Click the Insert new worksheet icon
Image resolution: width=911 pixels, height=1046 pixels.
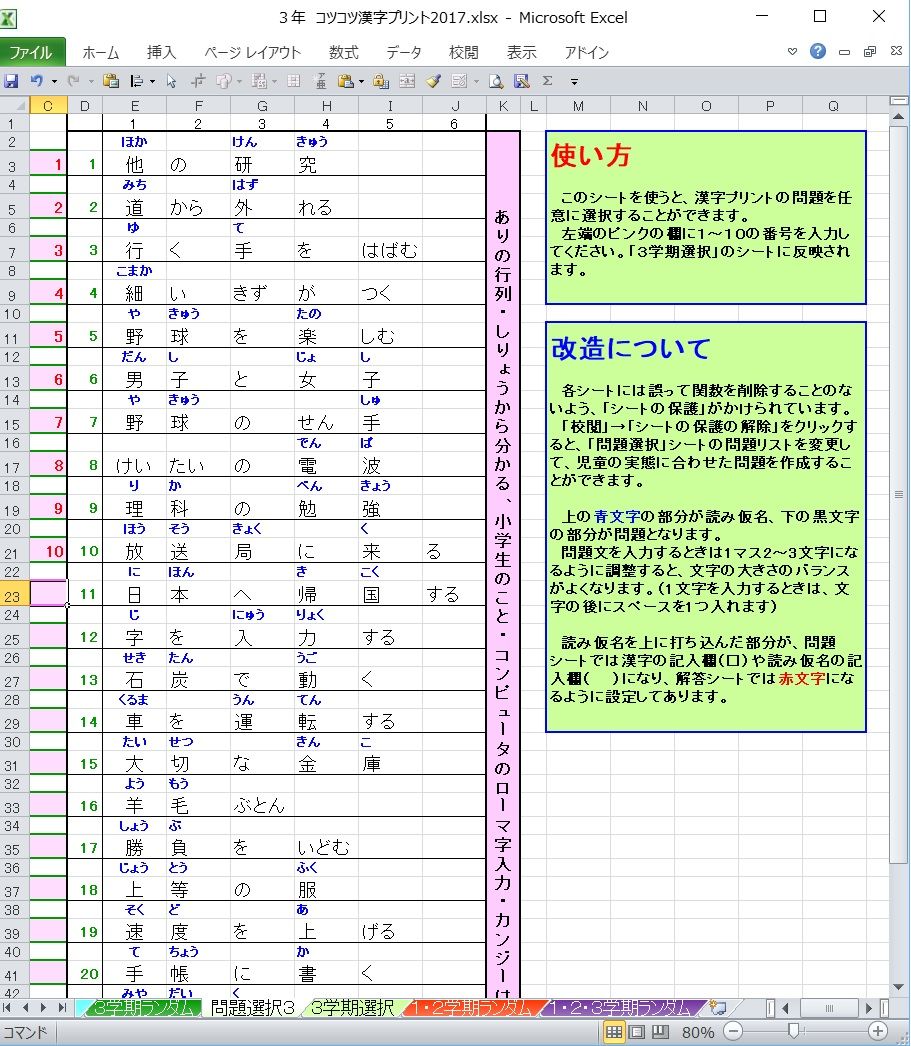point(719,1007)
